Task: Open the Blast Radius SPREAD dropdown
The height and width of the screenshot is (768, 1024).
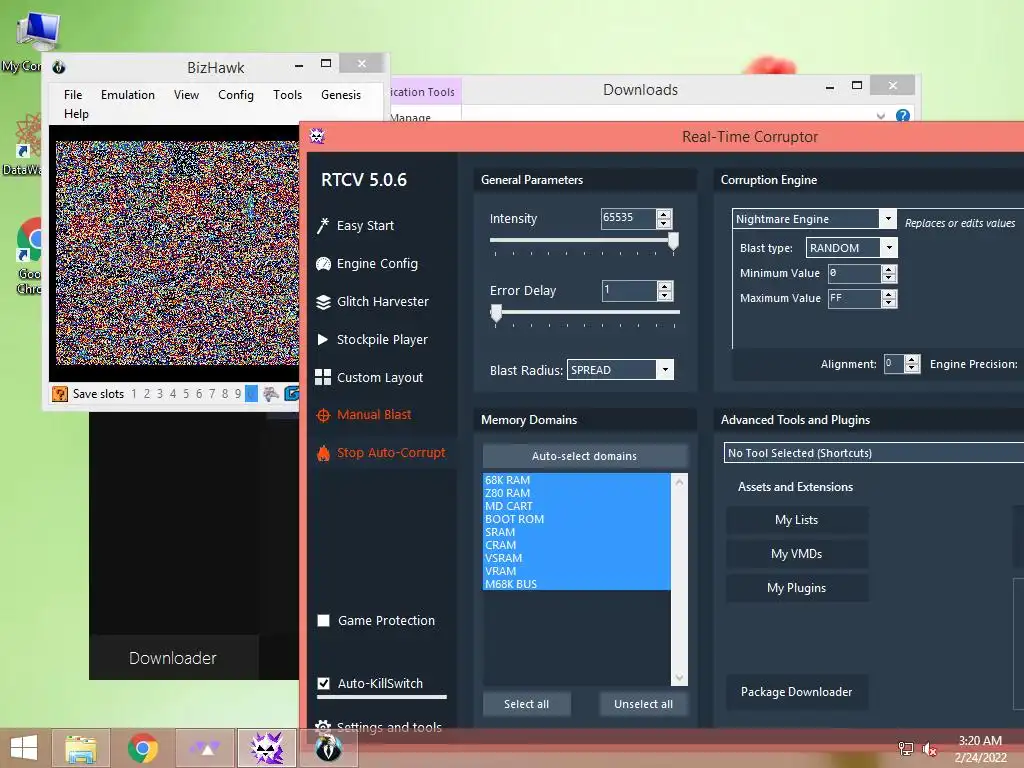Action: pos(665,370)
